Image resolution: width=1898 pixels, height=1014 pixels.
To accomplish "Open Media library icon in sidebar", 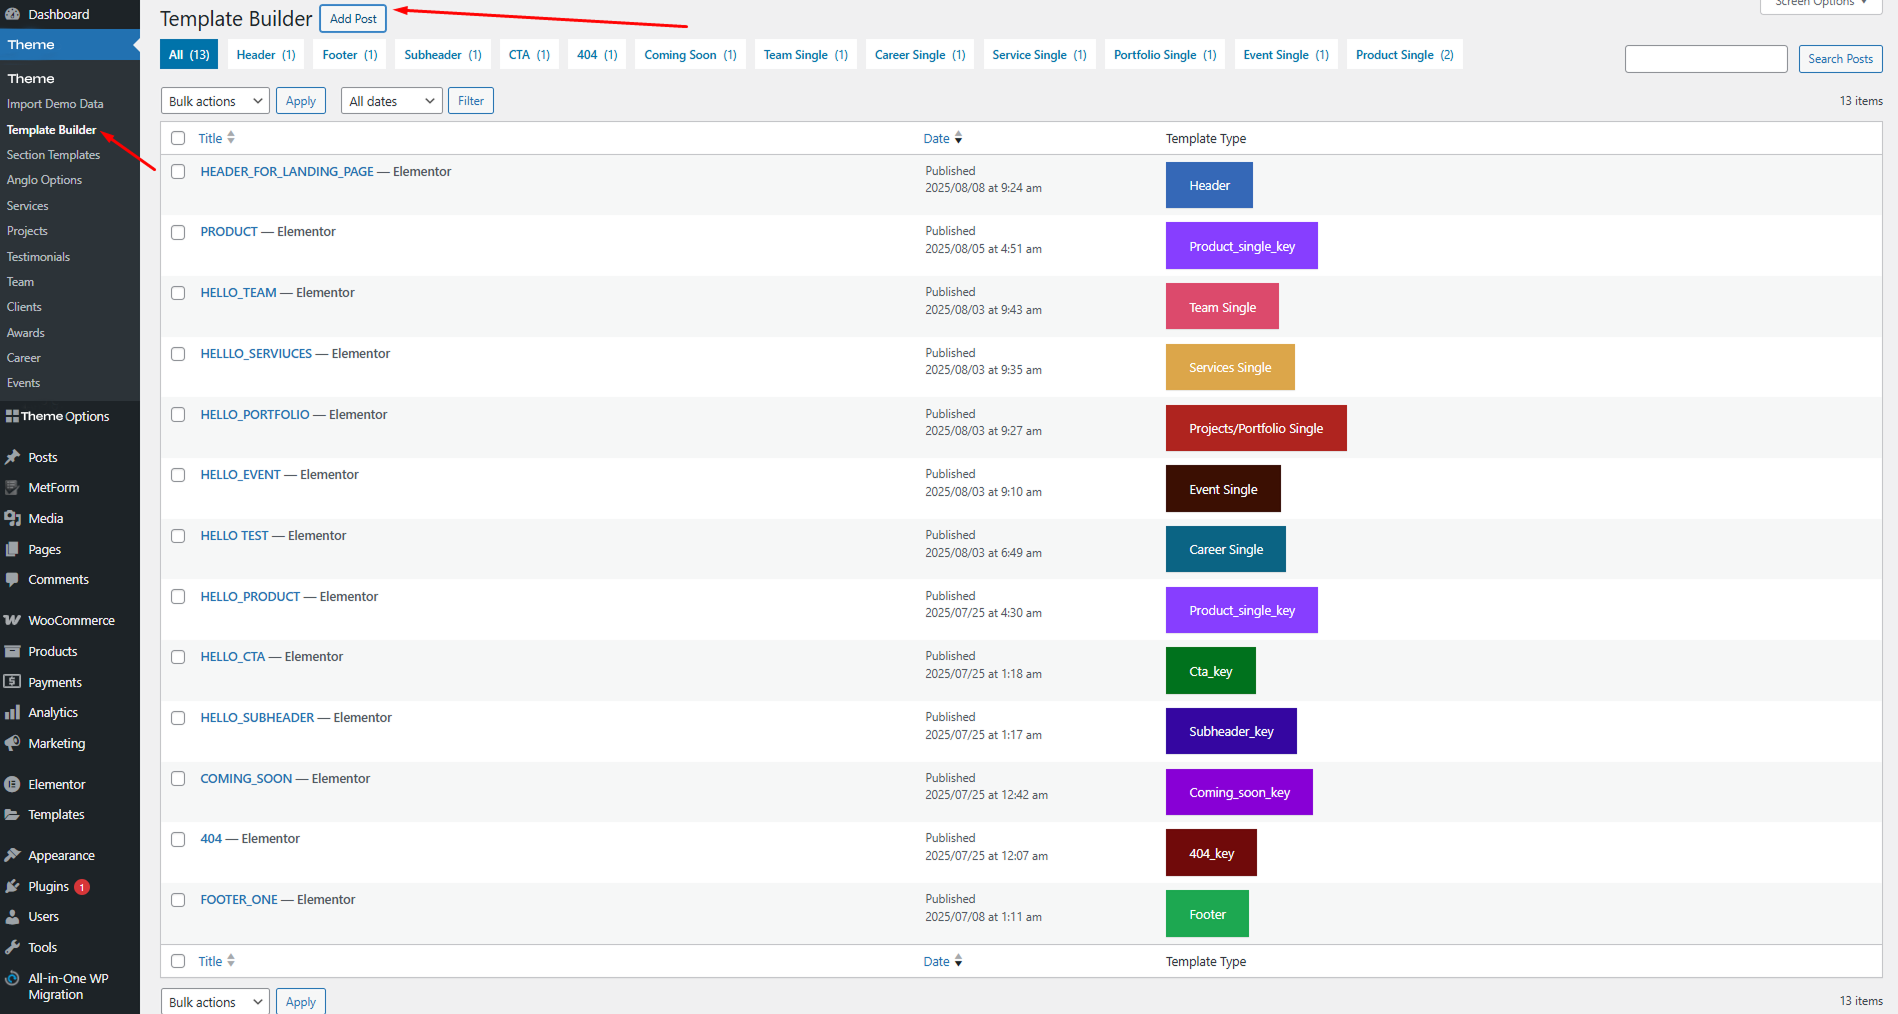I will click(12, 518).
